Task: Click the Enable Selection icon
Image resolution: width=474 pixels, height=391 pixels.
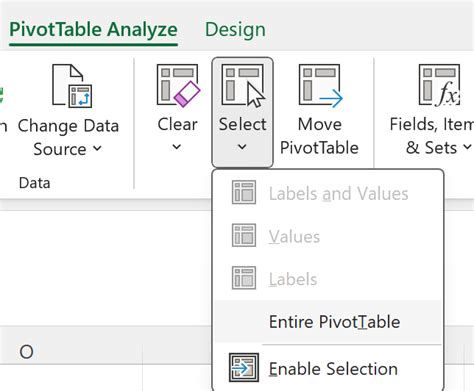Action: pyautogui.click(x=244, y=367)
